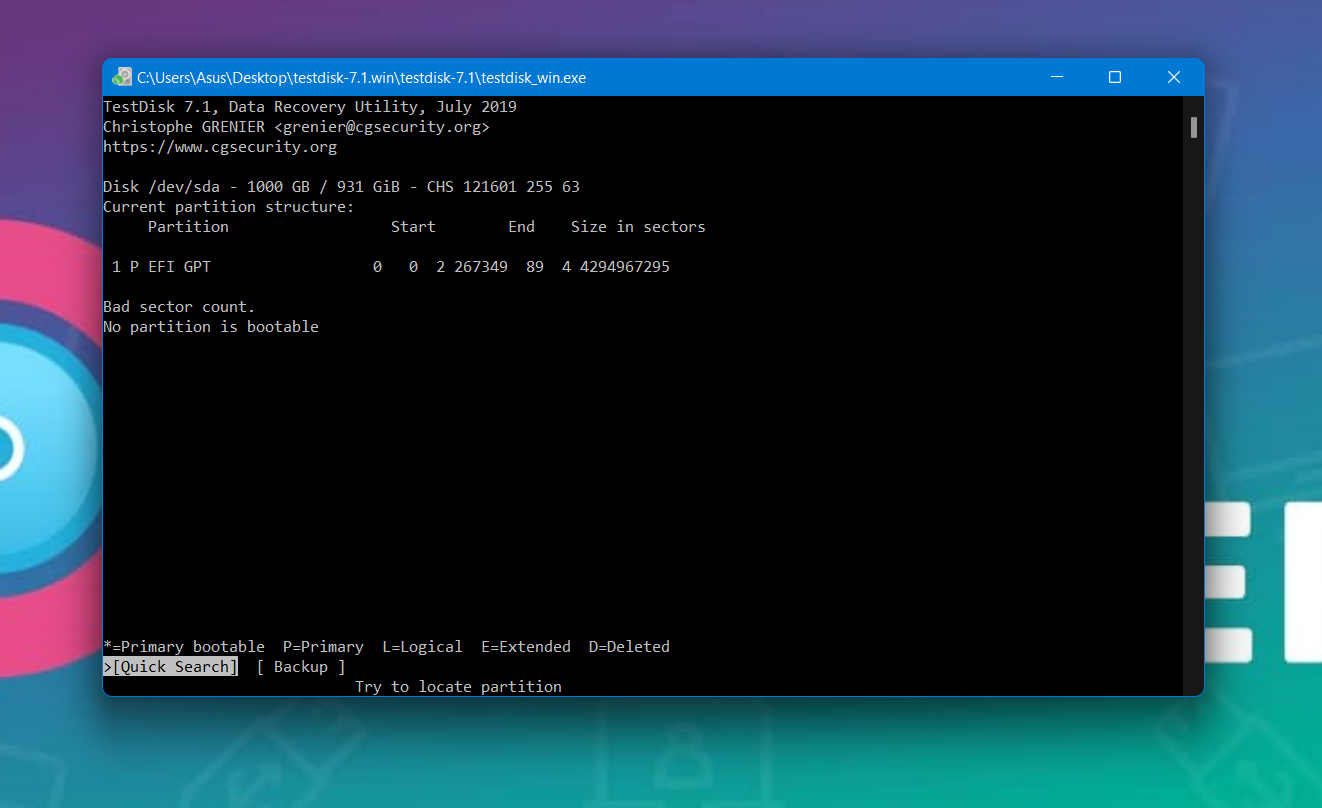Screen dimensions: 1322x808
Task: Click 'TestDisk 7.1, Data Recovery Utility' line
Action: (x=310, y=107)
